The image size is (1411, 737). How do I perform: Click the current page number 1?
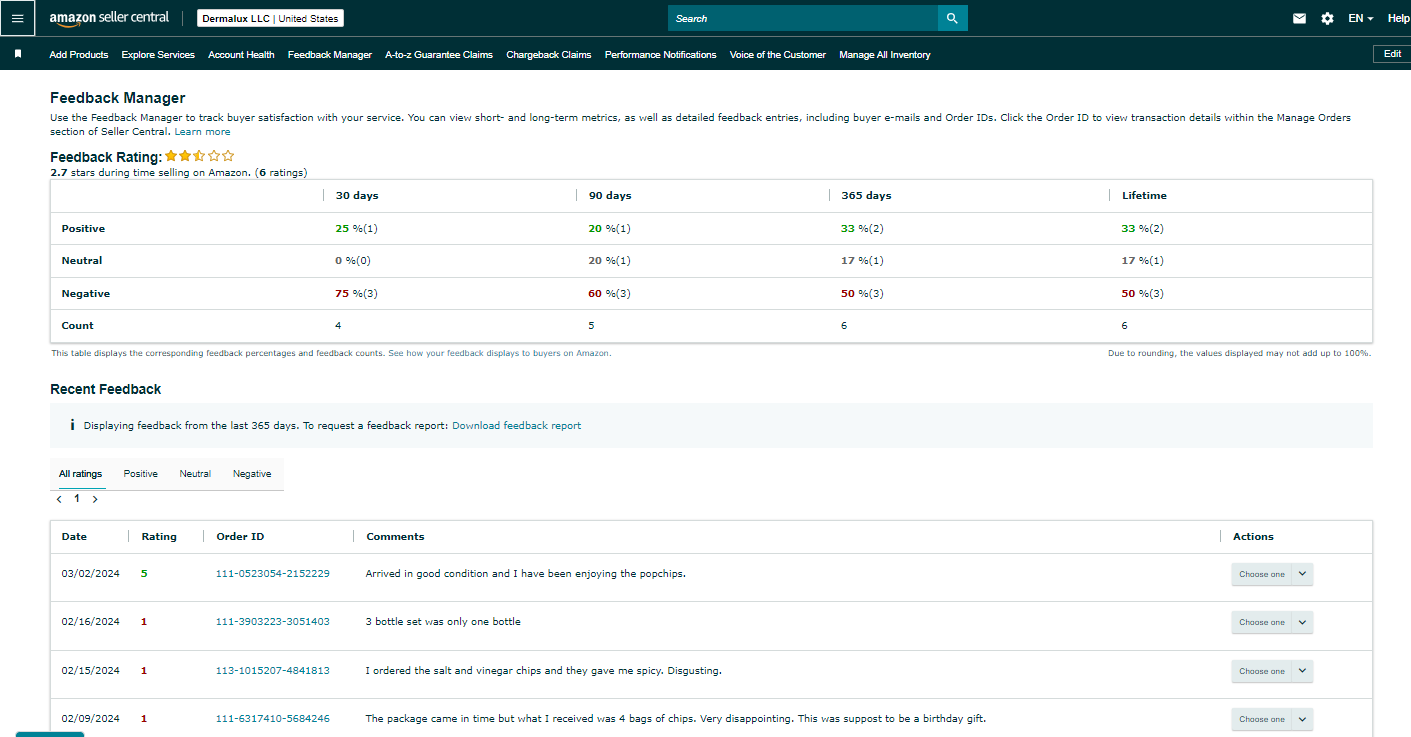[x=77, y=498]
